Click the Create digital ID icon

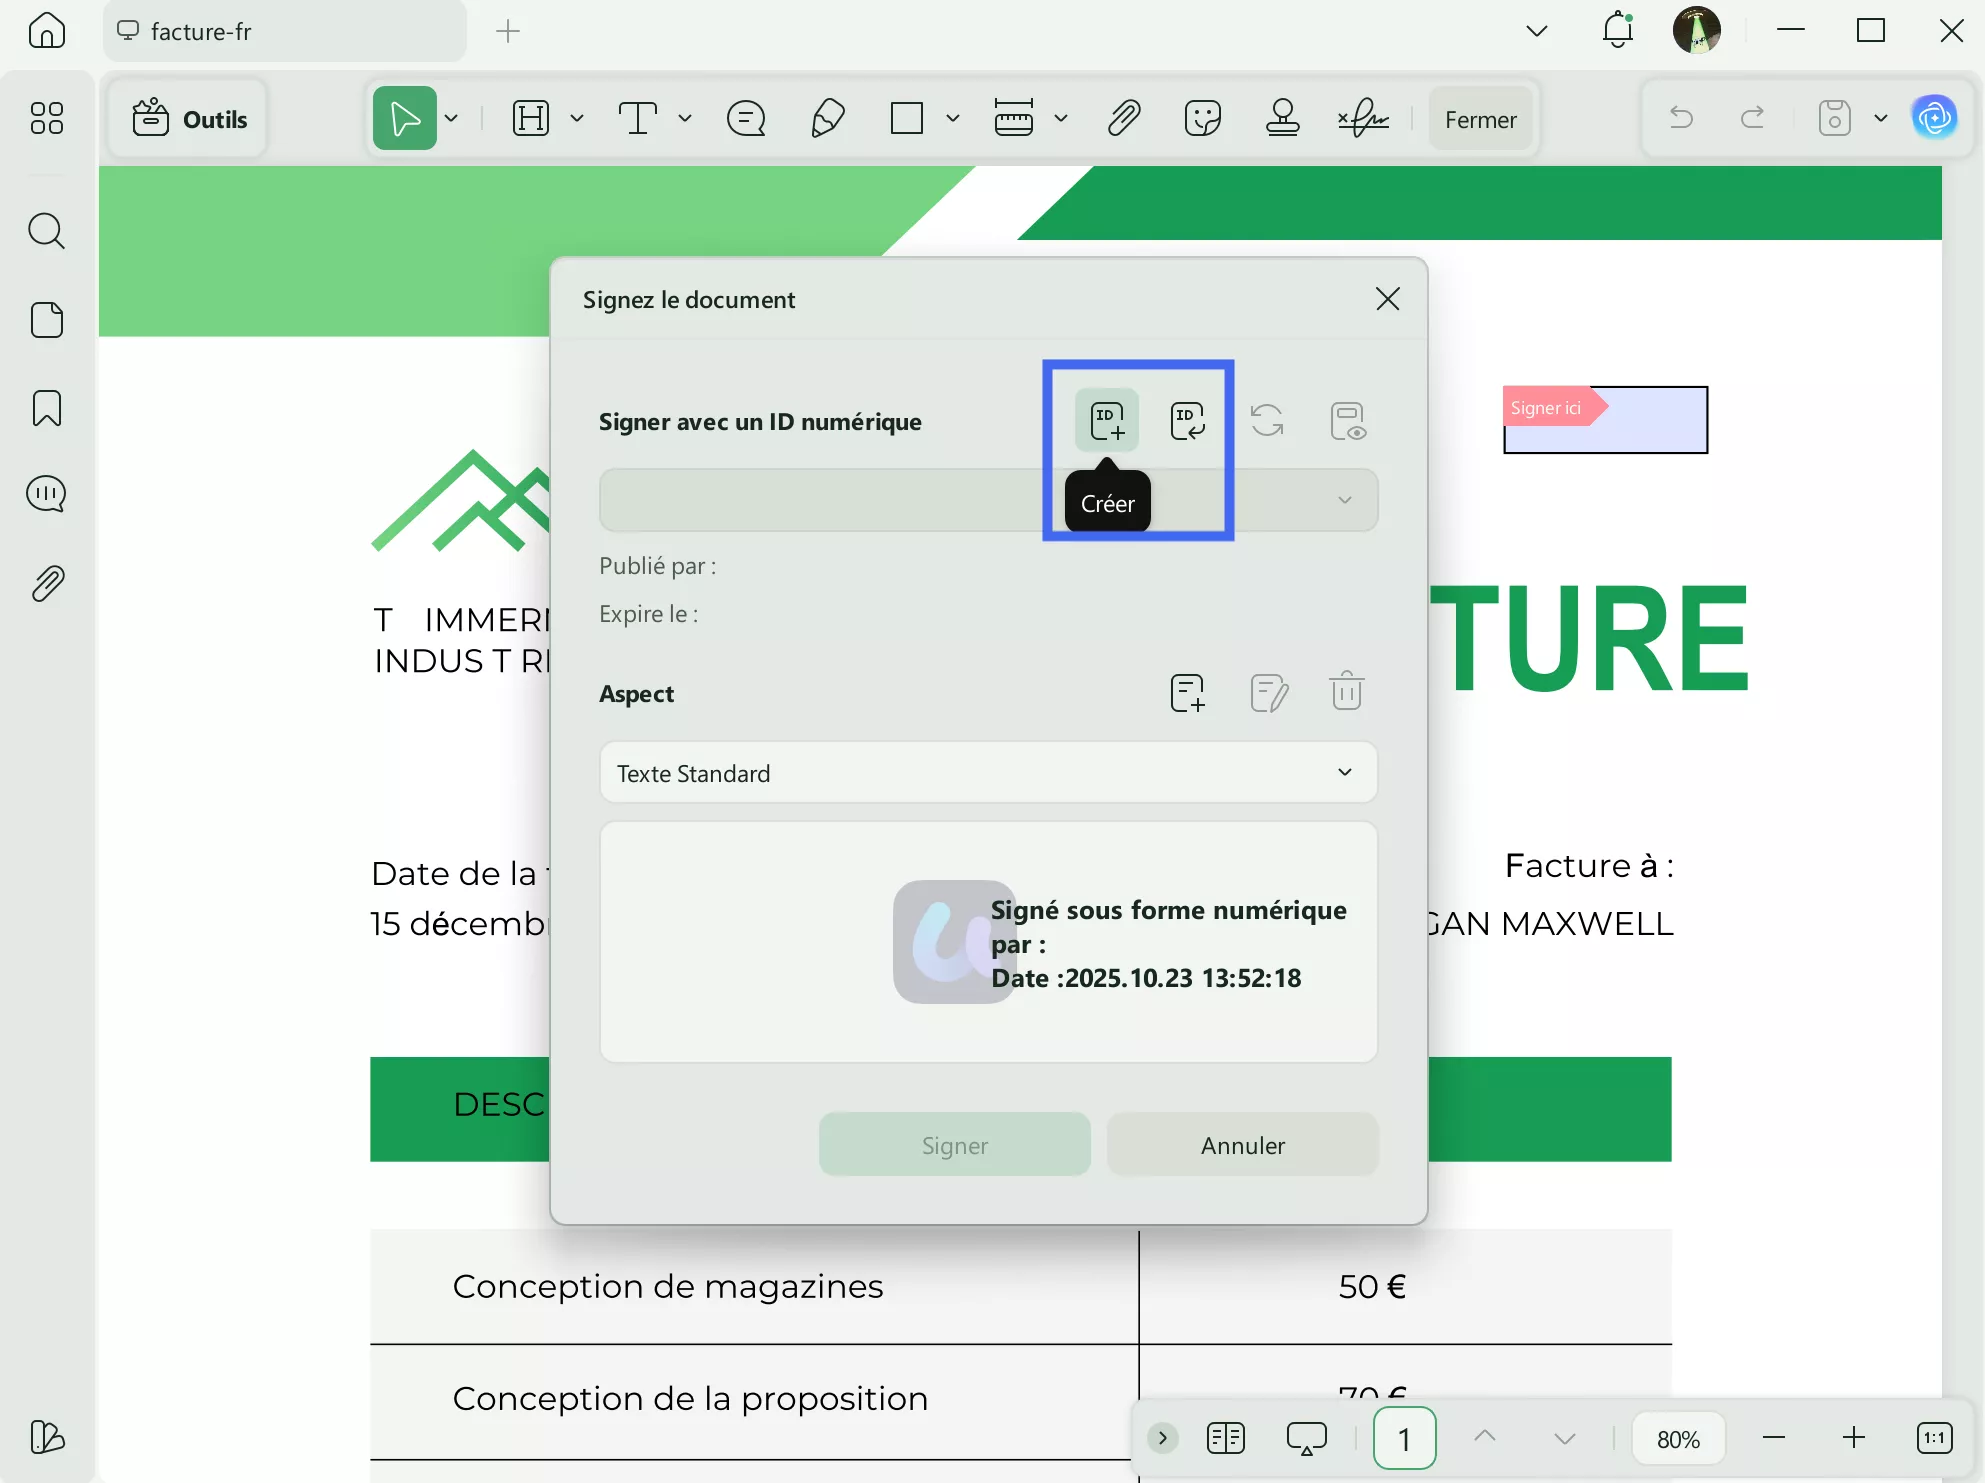pos(1107,420)
